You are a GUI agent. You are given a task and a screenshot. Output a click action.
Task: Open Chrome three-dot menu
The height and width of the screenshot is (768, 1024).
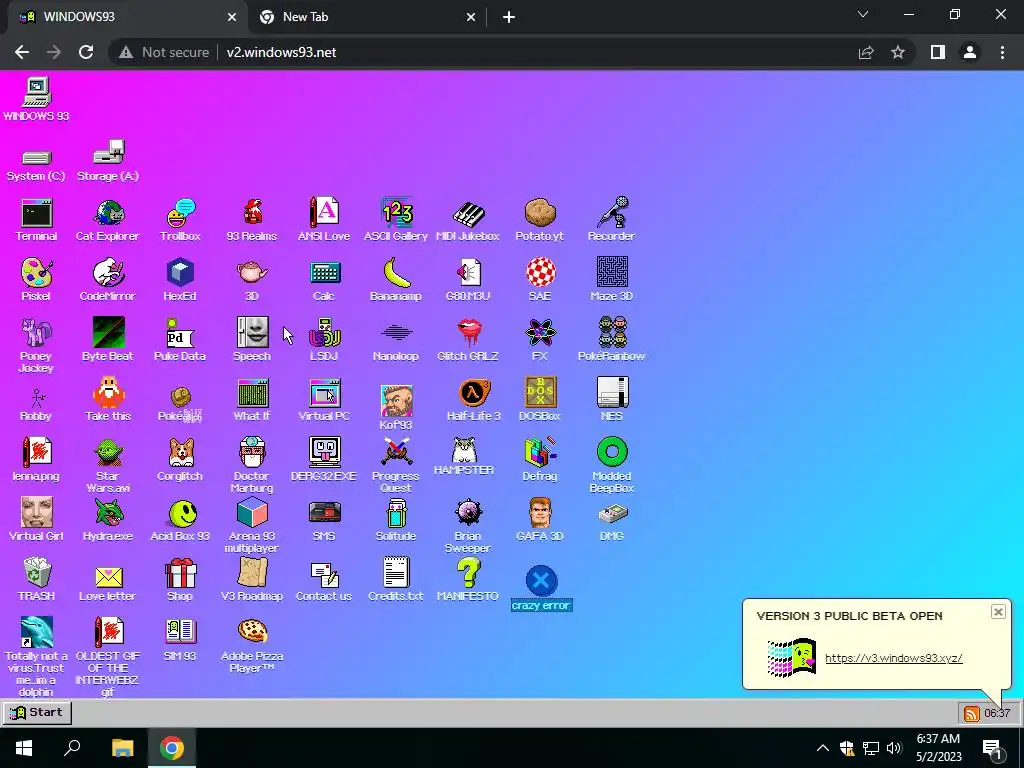click(1002, 52)
